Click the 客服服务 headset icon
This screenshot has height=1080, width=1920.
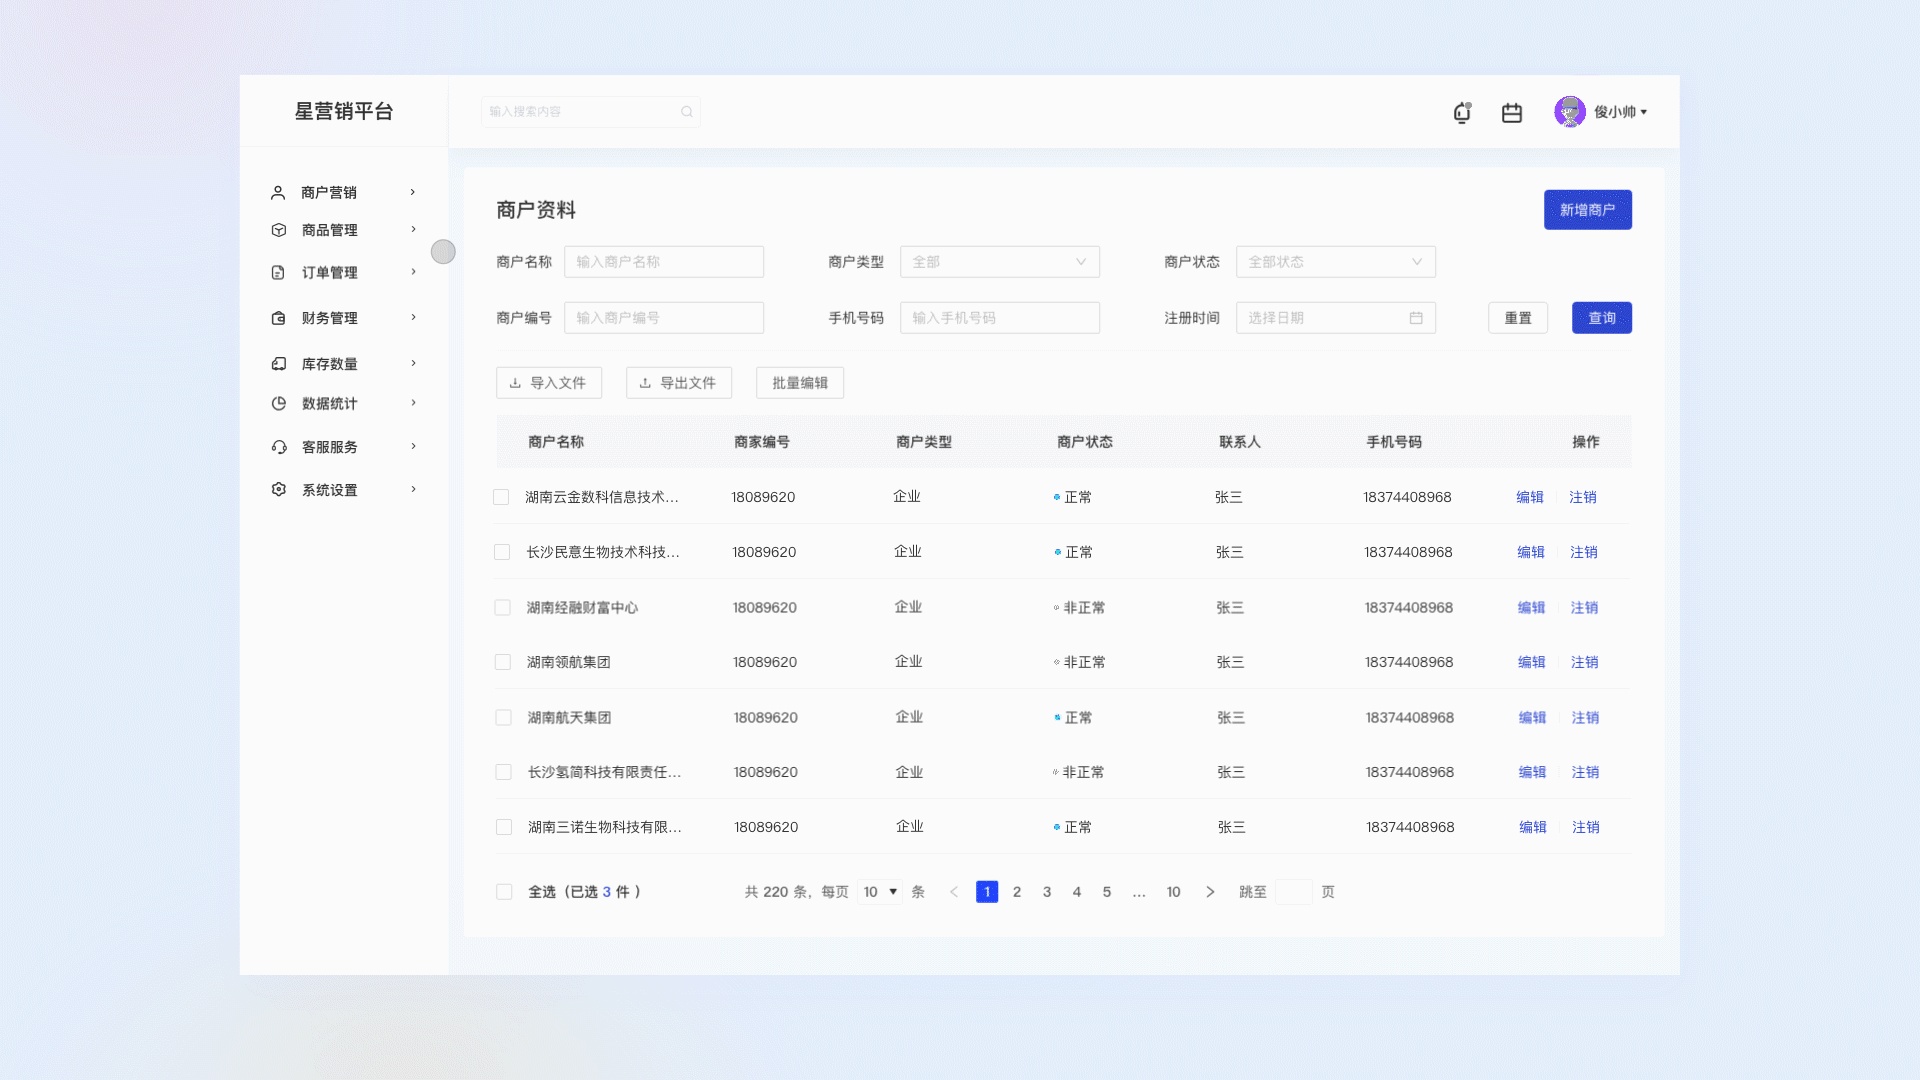point(279,447)
